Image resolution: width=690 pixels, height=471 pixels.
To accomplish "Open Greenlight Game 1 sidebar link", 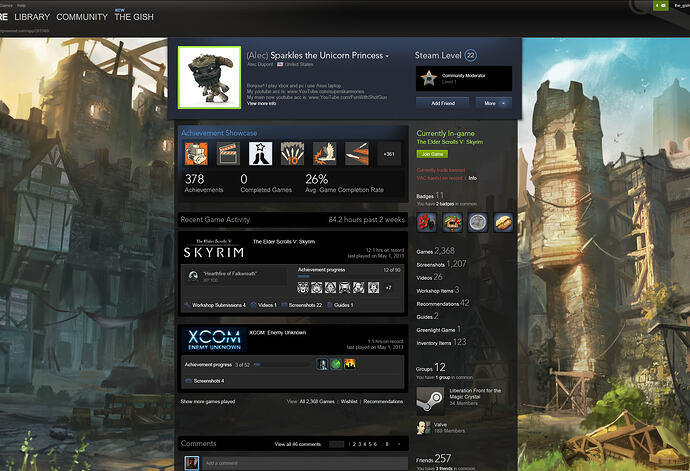I will [x=439, y=329].
